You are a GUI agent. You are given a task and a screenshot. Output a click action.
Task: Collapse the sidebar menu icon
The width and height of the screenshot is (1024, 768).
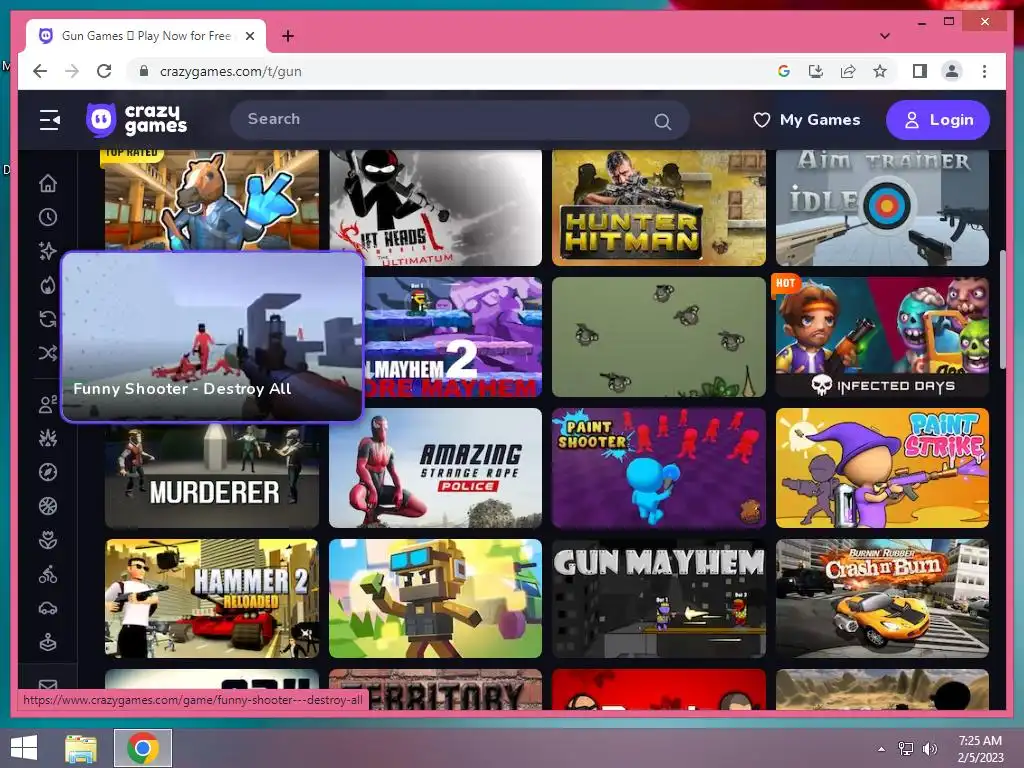pos(50,120)
